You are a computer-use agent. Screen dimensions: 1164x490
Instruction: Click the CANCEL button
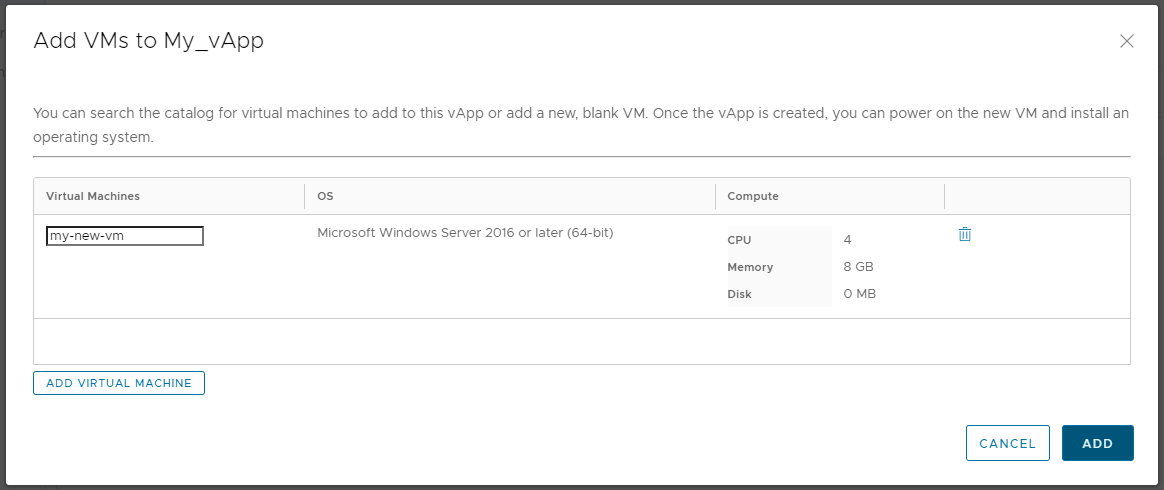(1007, 443)
